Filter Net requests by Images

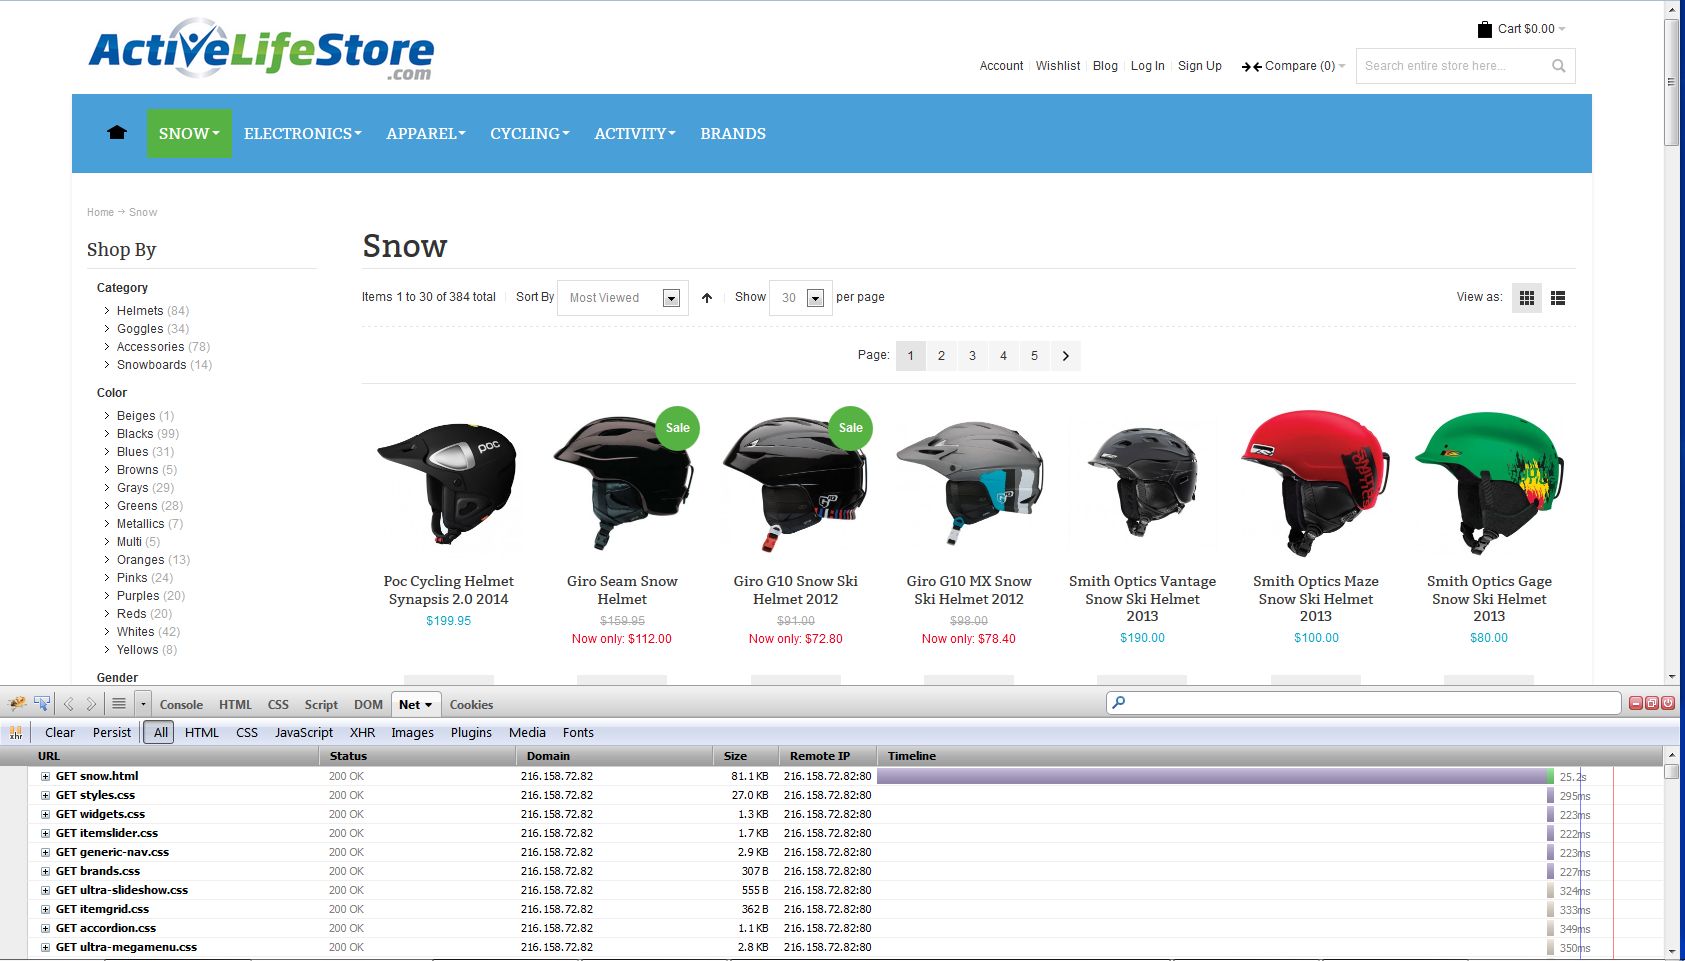click(x=412, y=732)
